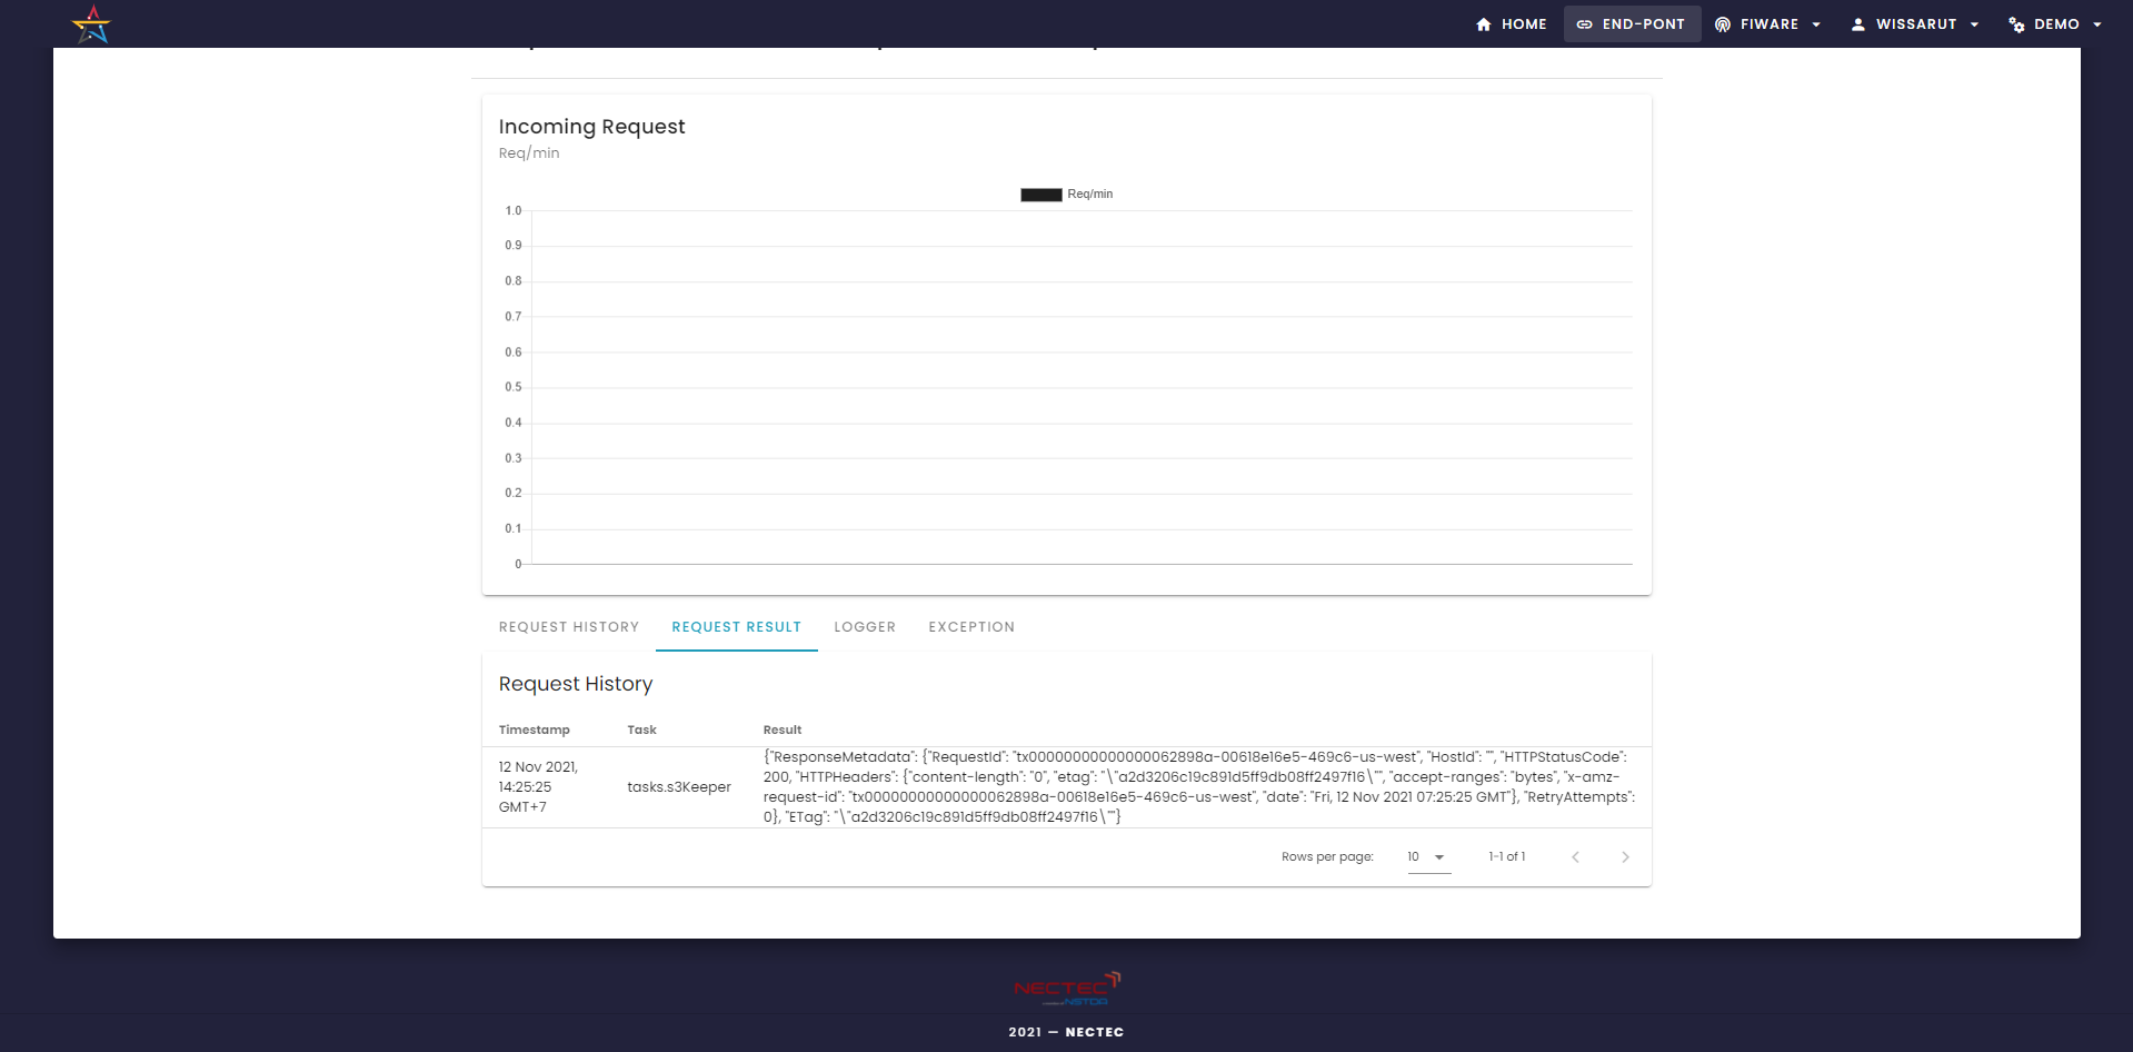The width and height of the screenshot is (2133, 1052).
Task: Go to next page chevron
Action: [1625, 857]
